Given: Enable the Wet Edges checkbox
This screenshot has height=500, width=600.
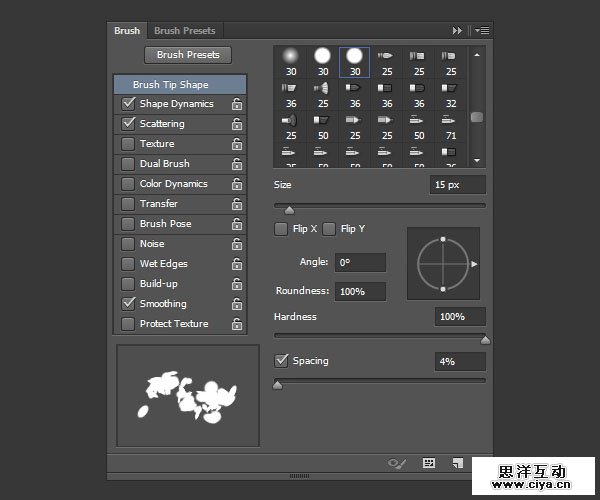Looking at the screenshot, I should [128, 264].
